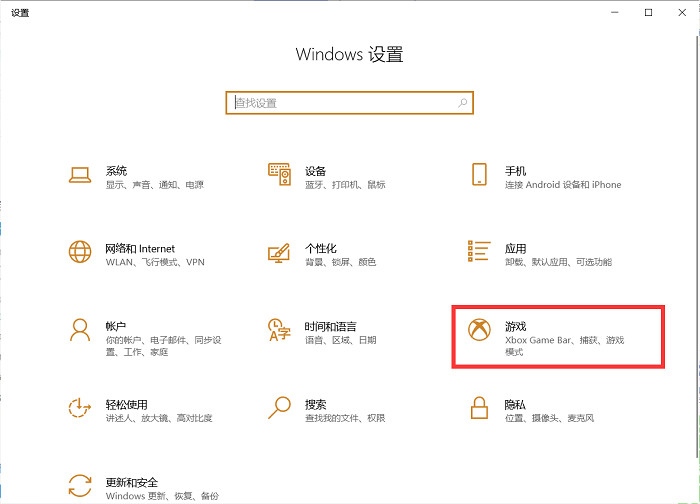Select the 设备 heading text

pyautogui.click(x=316, y=171)
